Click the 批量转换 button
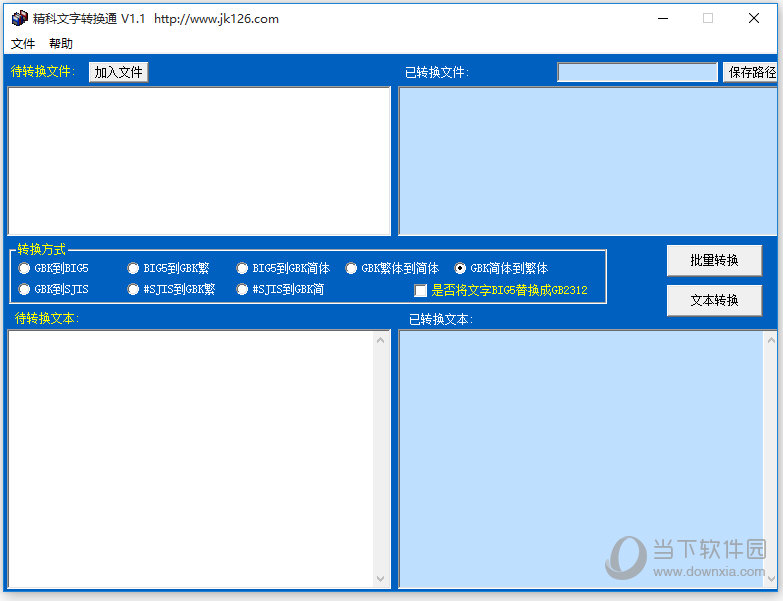The width and height of the screenshot is (783, 601). [714, 260]
